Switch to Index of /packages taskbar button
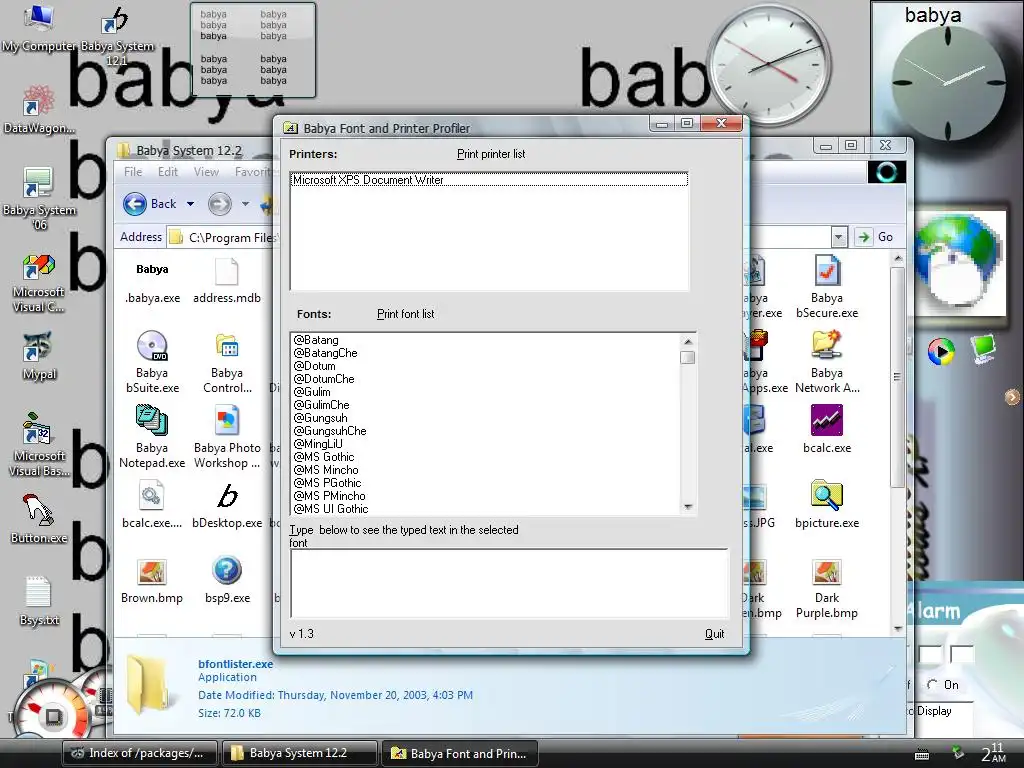Viewport: 1024px width, 768px height. (140, 753)
